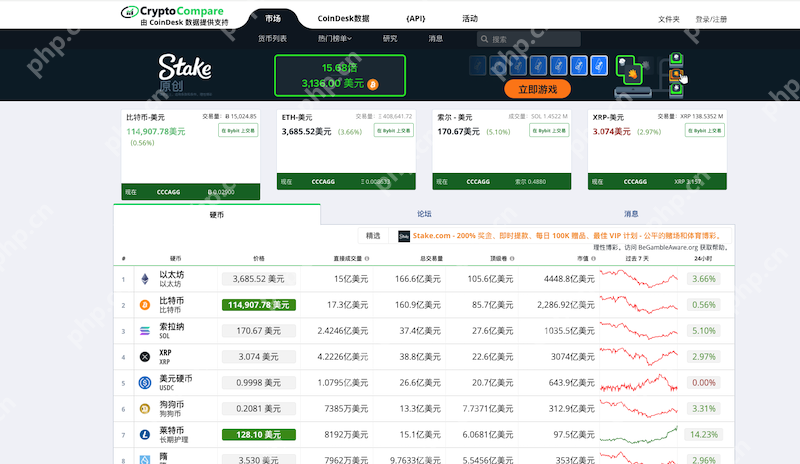The height and width of the screenshot is (464, 800).
Task: Click the Bybit button on XRP-美元 card
Action: [x=705, y=131]
